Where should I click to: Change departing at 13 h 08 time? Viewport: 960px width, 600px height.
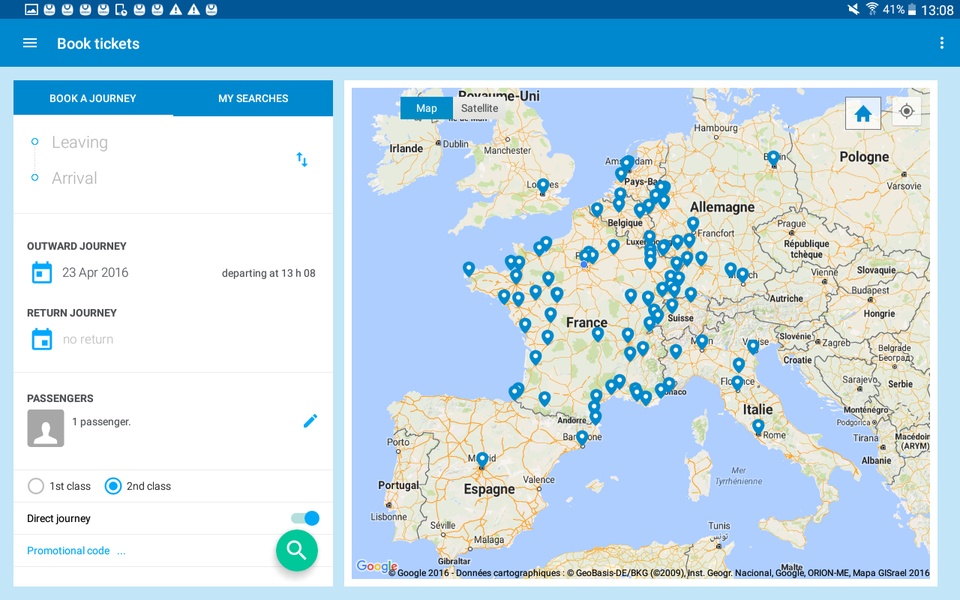pos(268,273)
